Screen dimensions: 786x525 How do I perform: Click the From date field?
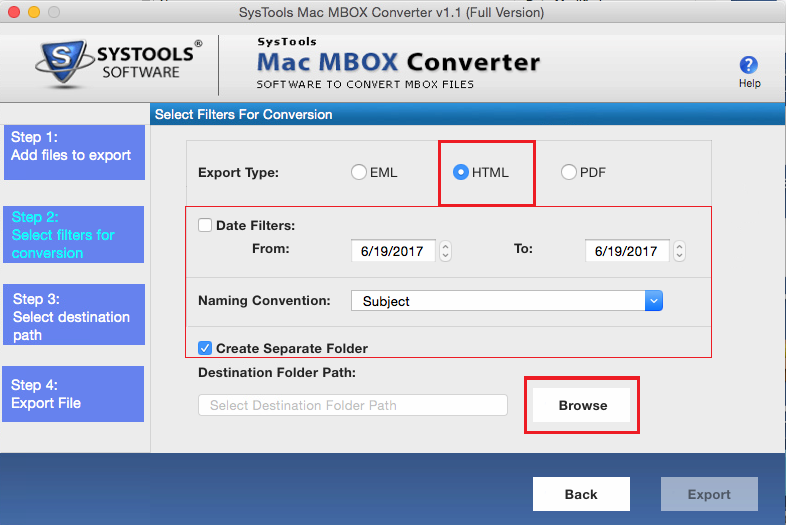(x=392, y=251)
